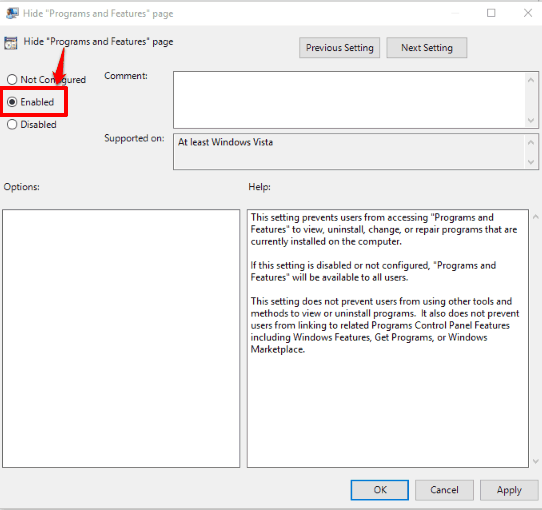The width and height of the screenshot is (542, 510).
Task: Confirm with the OK button
Action: click(380, 490)
